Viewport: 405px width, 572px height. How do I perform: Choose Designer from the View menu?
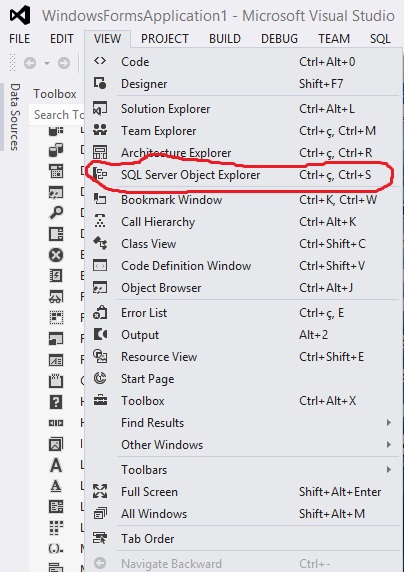[x=241, y=84]
